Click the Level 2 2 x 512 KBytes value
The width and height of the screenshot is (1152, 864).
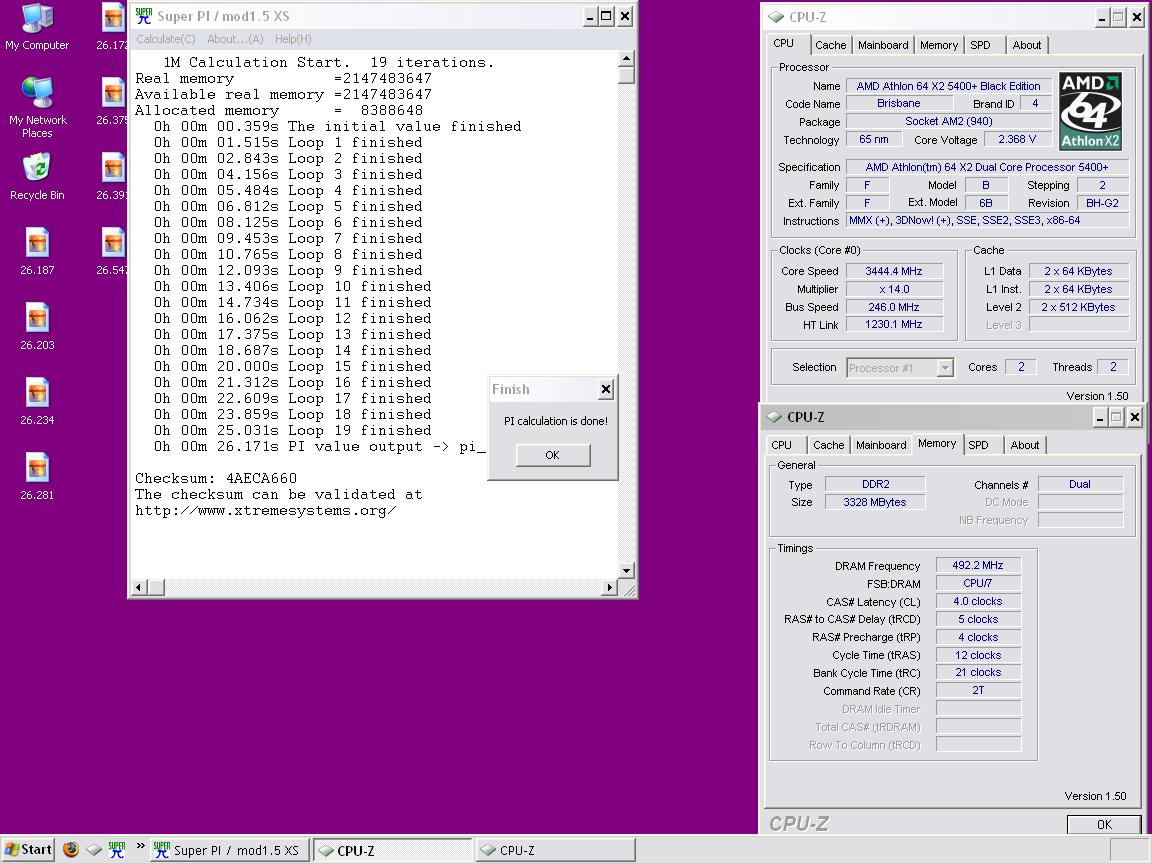pyautogui.click(x=1078, y=307)
